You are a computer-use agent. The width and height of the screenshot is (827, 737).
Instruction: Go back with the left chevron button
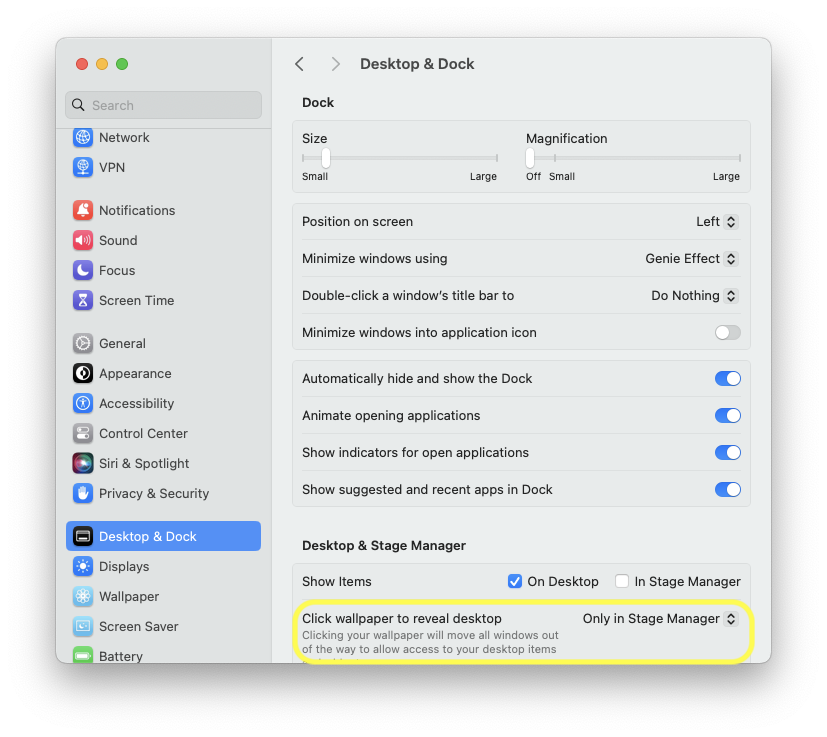pos(299,64)
